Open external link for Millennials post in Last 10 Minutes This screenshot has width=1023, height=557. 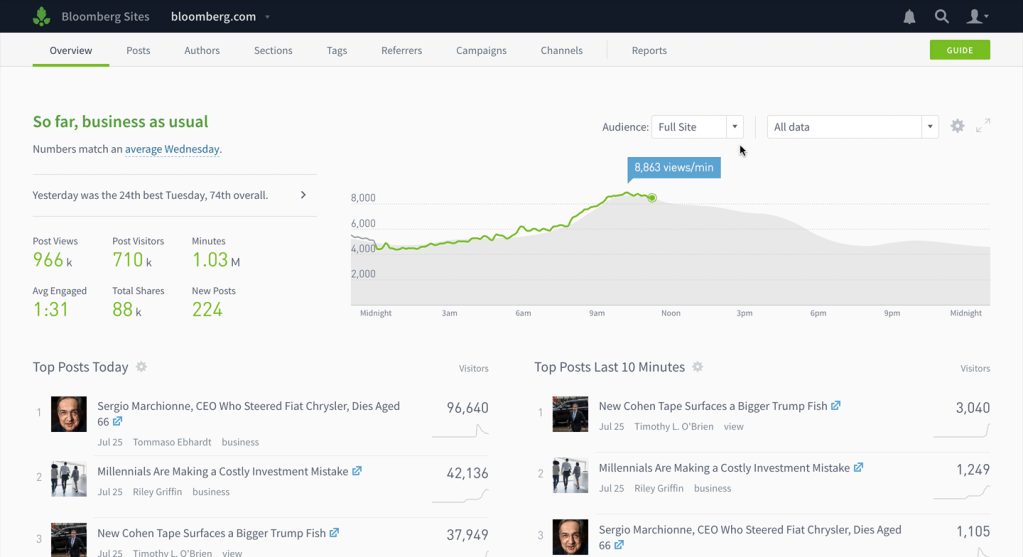[859, 468]
